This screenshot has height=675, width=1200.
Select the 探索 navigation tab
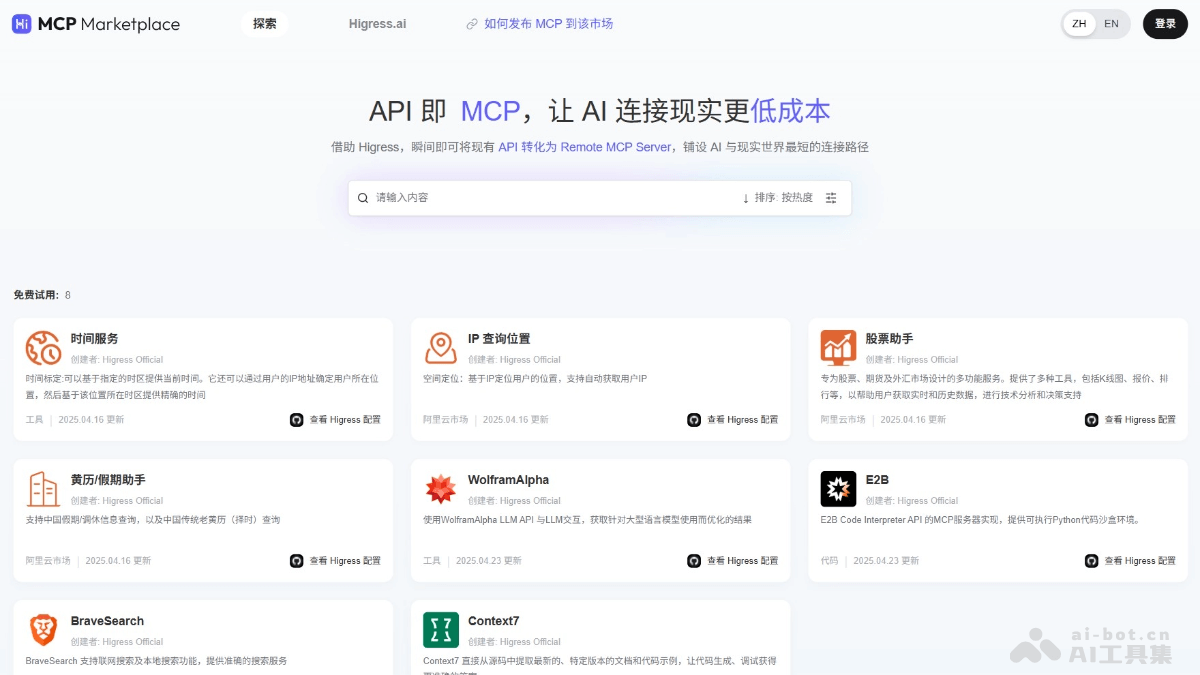click(x=264, y=23)
